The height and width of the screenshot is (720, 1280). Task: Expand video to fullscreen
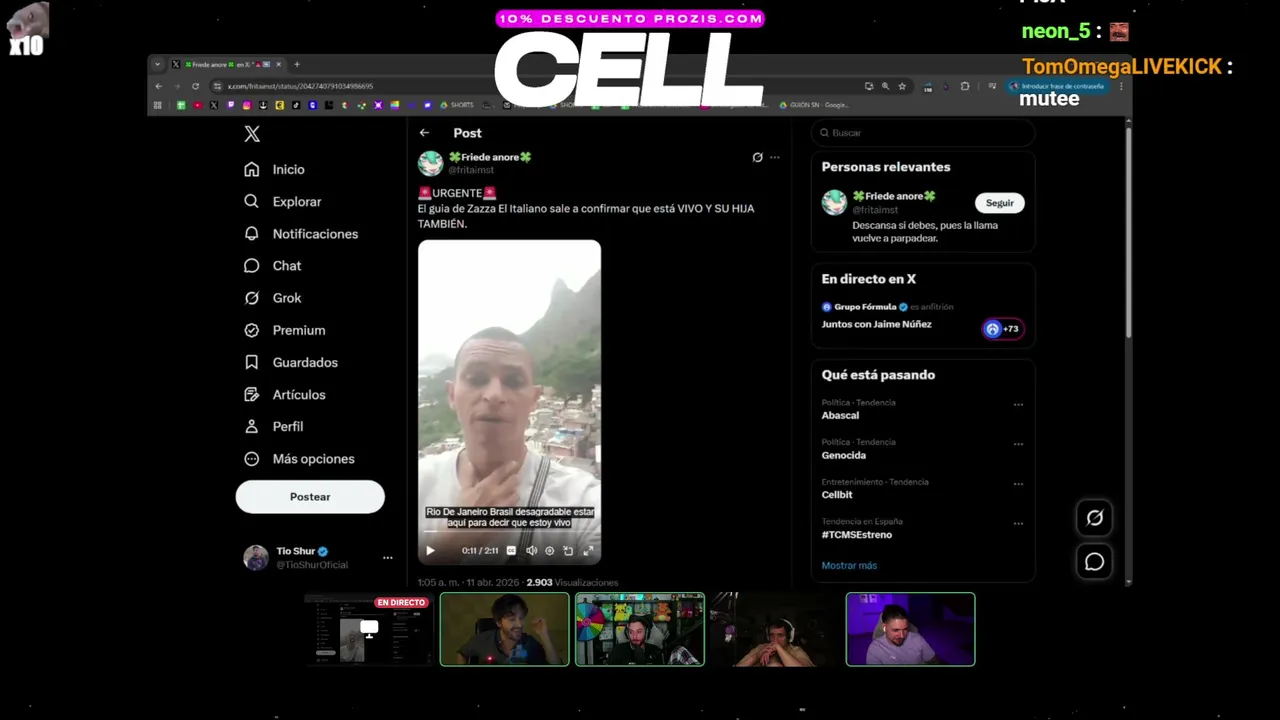[588, 550]
